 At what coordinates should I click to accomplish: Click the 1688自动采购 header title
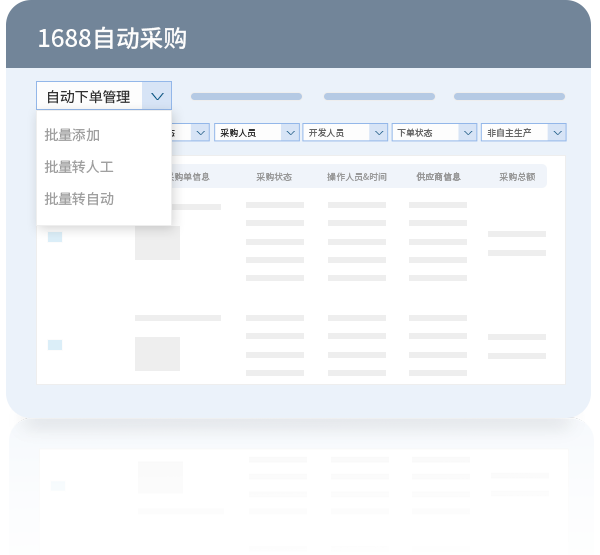(x=112, y=39)
